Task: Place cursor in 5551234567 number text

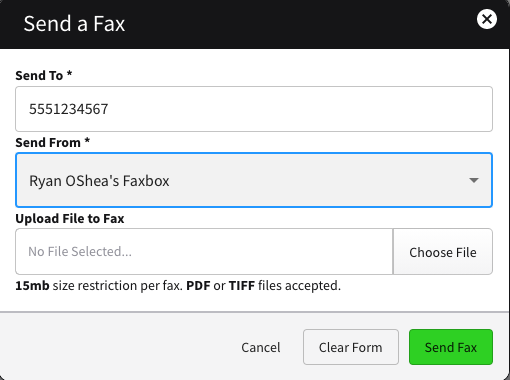Action: (x=68, y=109)
